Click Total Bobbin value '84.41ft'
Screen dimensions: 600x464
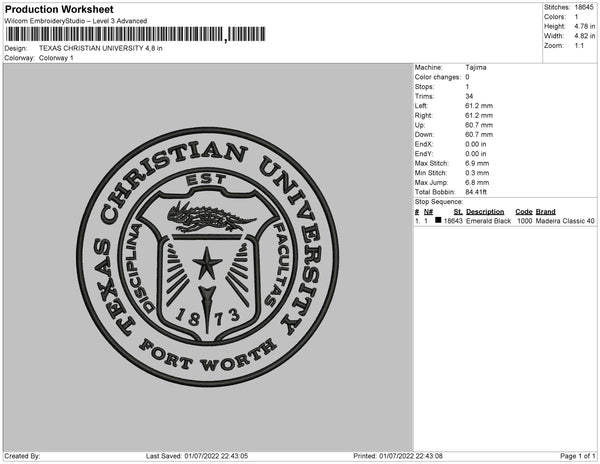476,192
